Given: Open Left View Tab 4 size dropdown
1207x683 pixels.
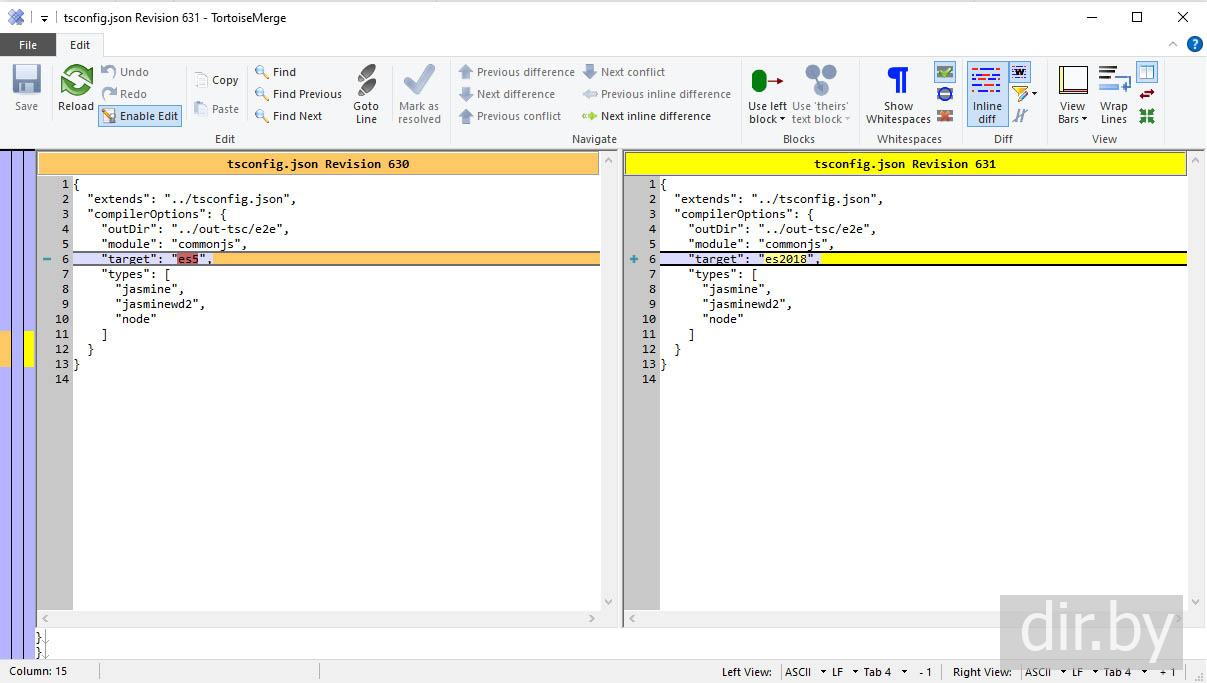Looking at the screenshot, I should click(x=884, y=672).
